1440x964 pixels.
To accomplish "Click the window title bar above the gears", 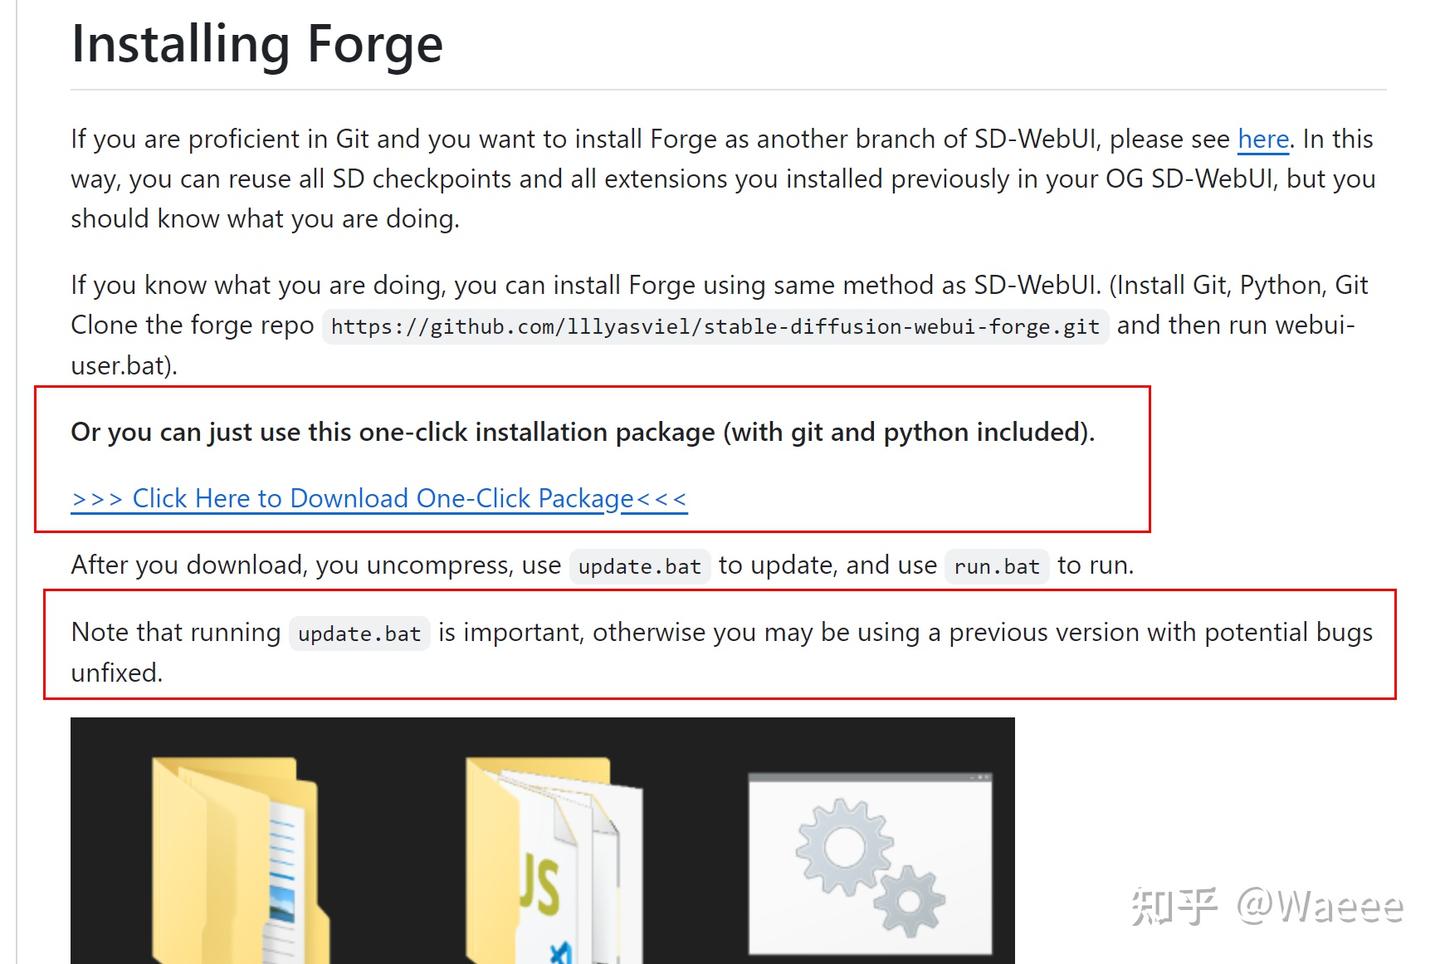I will (x=870, y=778).
